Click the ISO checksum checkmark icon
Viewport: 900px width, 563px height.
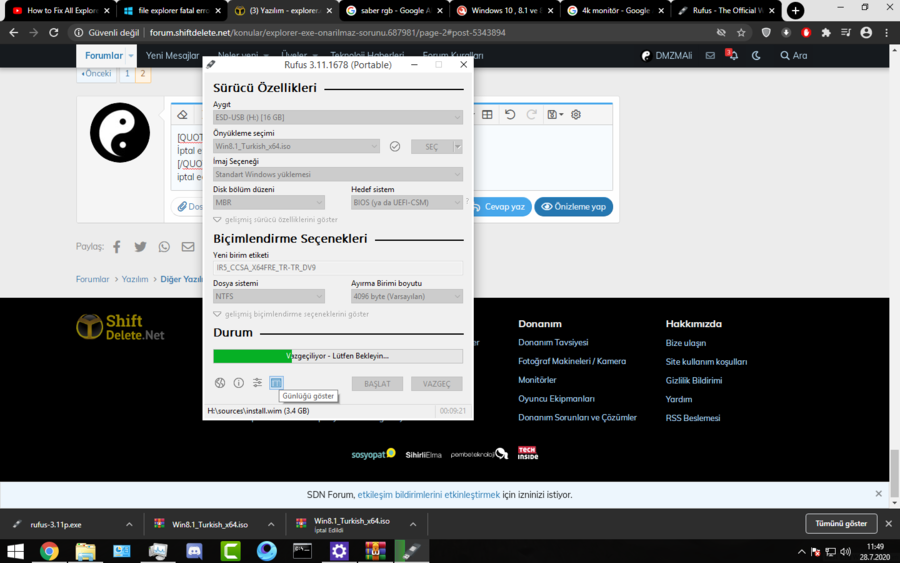[x=395, y=146]
